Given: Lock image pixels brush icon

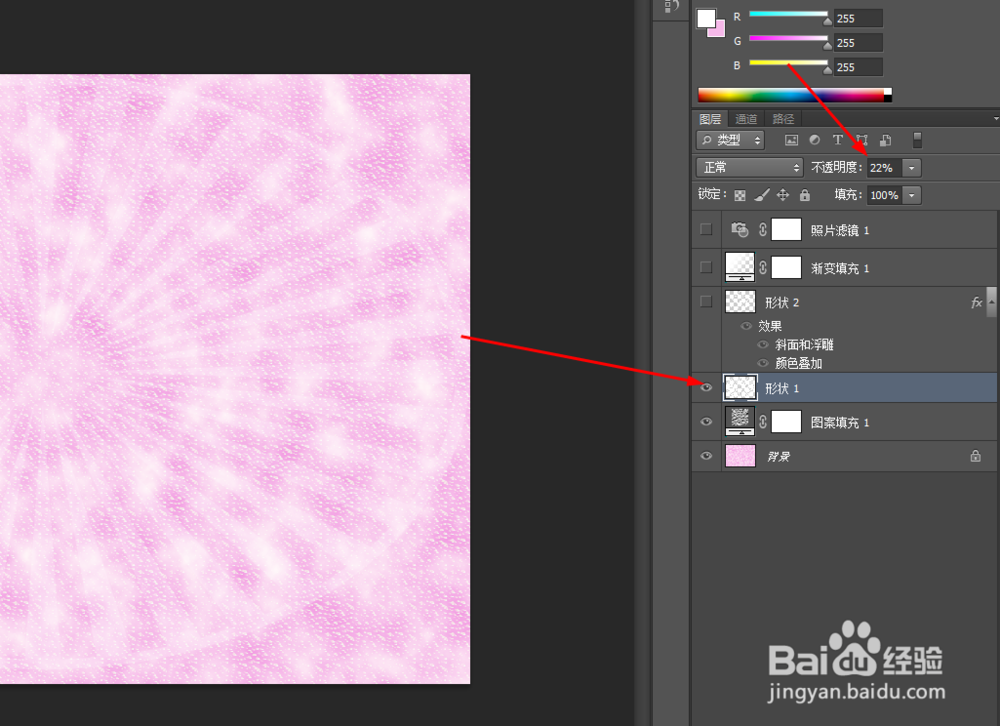Looking at the screenshot, I should 761,195.
